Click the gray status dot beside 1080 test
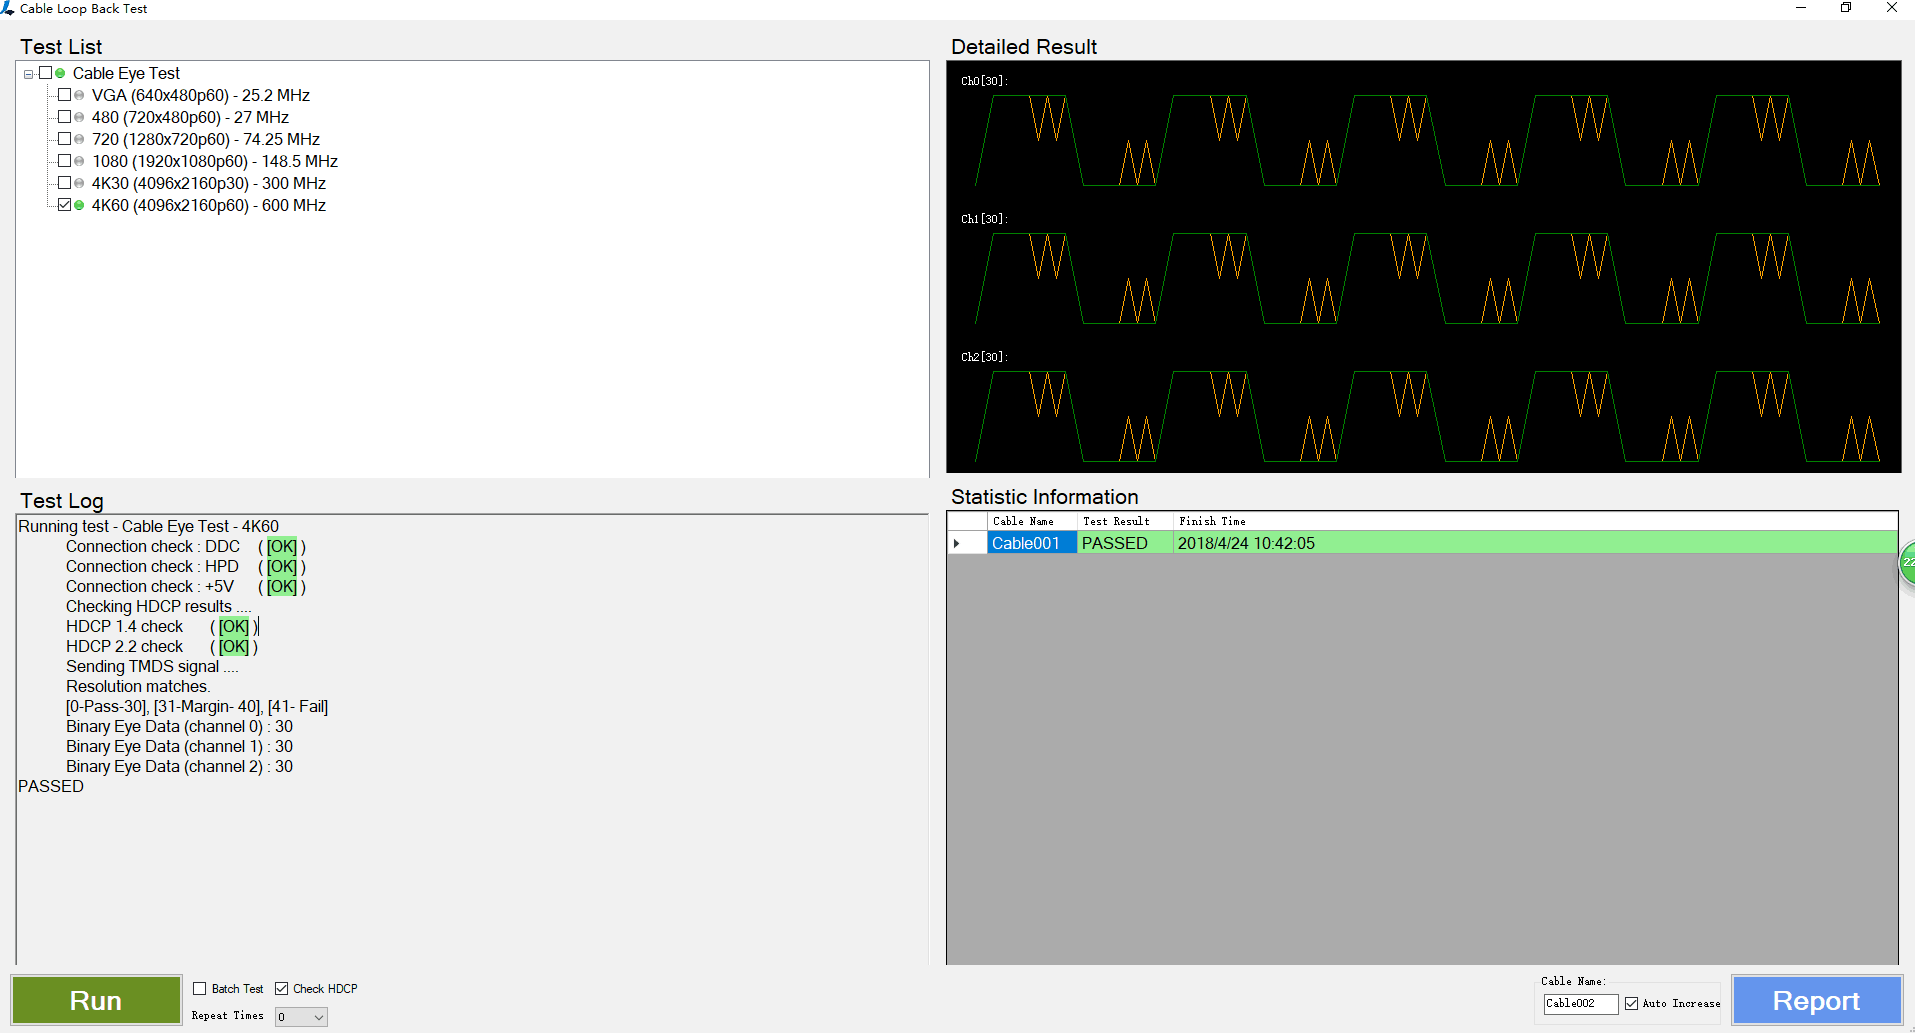This screenshot has height=1033, width=1915. click(79, 161)
